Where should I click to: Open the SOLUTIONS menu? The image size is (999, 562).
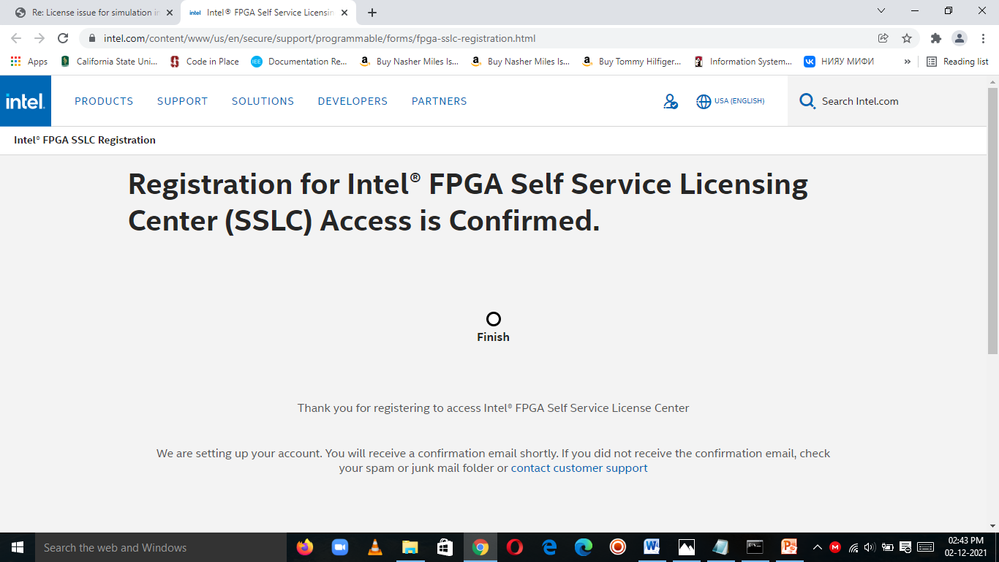[262, 101]
